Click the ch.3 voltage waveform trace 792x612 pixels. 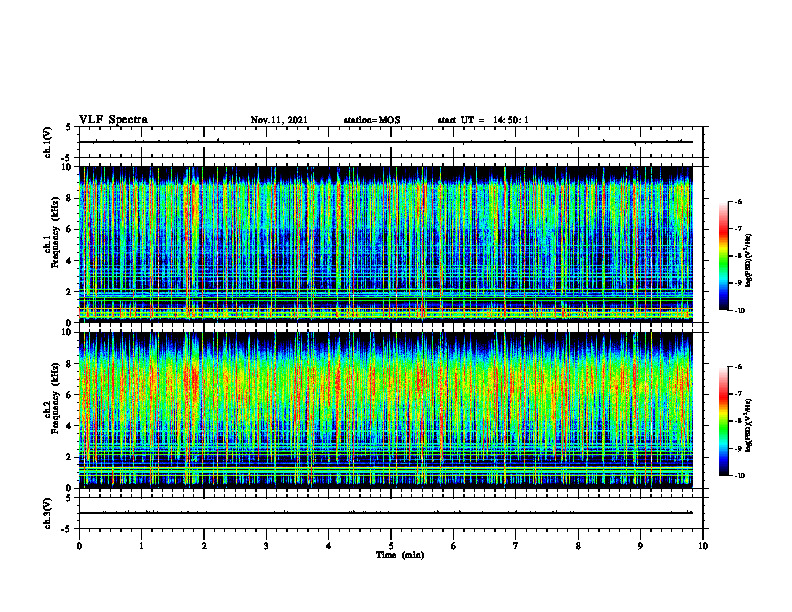[x=386, y=513]
